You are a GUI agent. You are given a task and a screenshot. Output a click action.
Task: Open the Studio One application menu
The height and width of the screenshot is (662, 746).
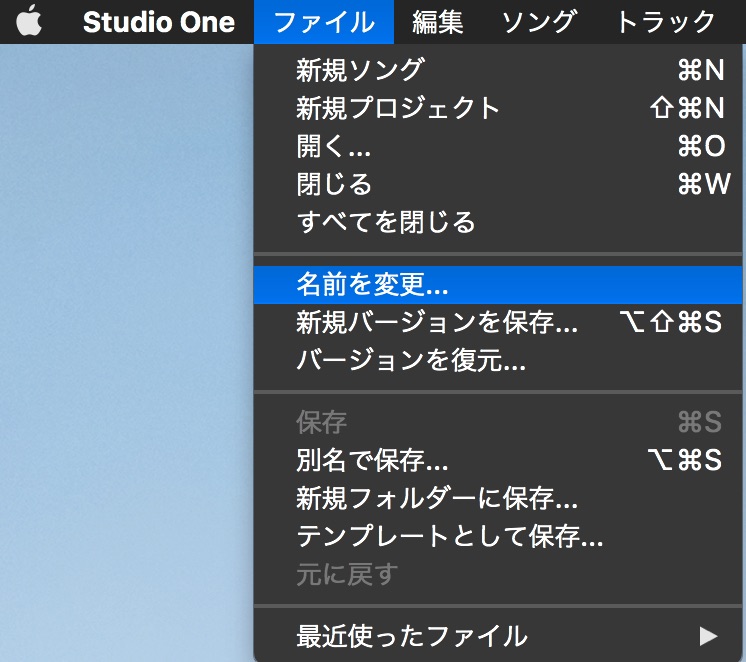coord(158,22)
